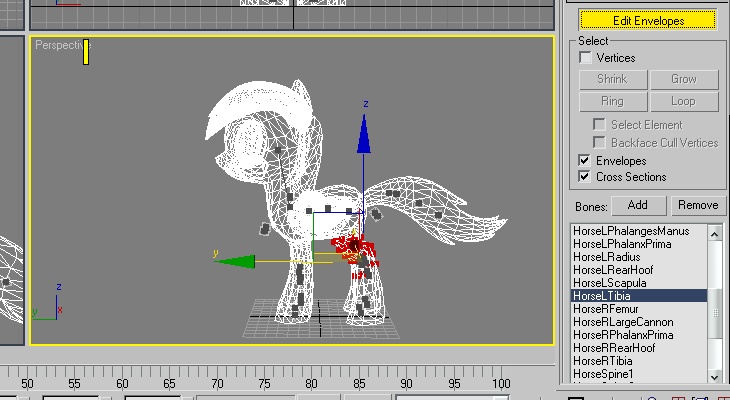Click frame 55 on the timeline
This screenshot has height=400, width=730.
coord(74,384)
